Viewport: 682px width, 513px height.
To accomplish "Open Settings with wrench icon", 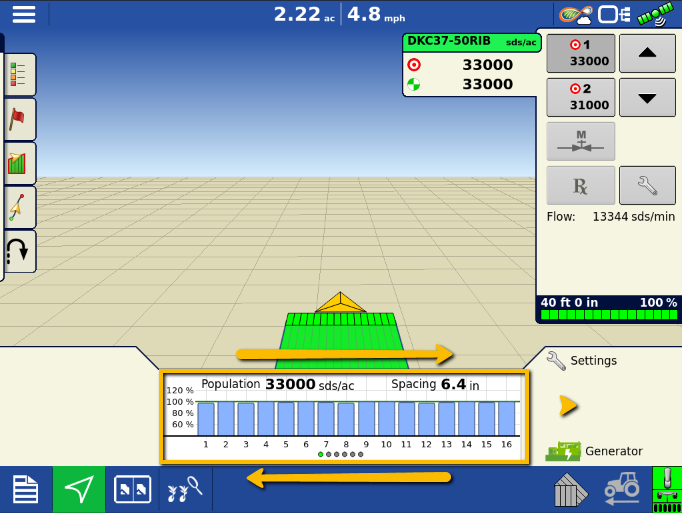I will click(582, 361).
